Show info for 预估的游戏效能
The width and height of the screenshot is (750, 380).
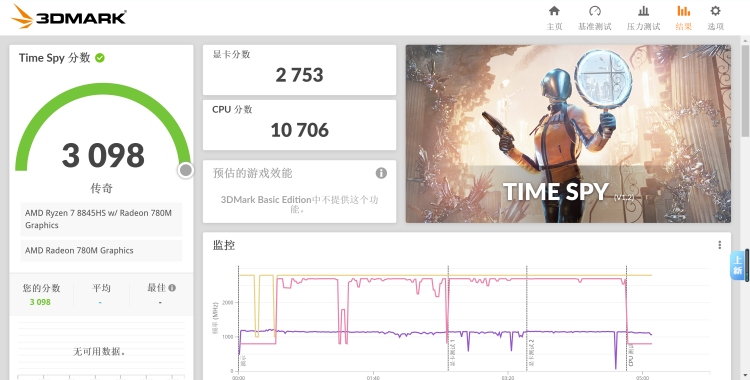(x=381, y=173)
